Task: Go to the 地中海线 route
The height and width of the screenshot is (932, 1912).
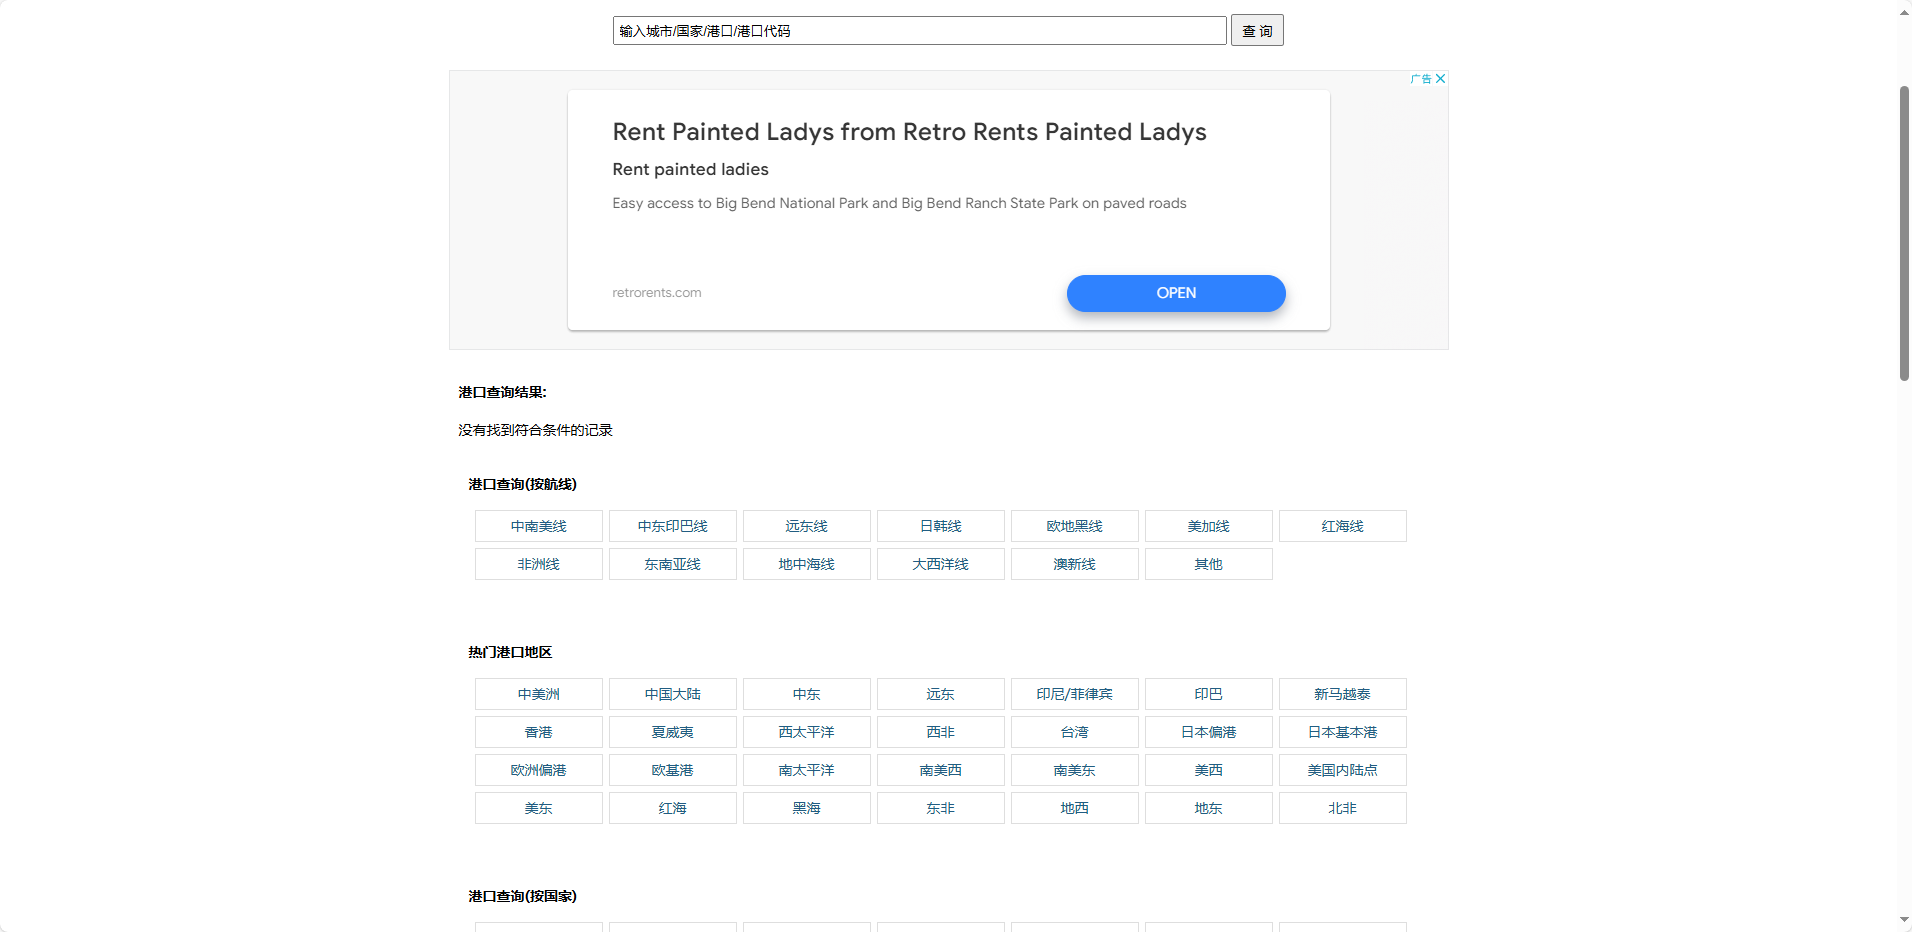Action: [x=807, y=564]
